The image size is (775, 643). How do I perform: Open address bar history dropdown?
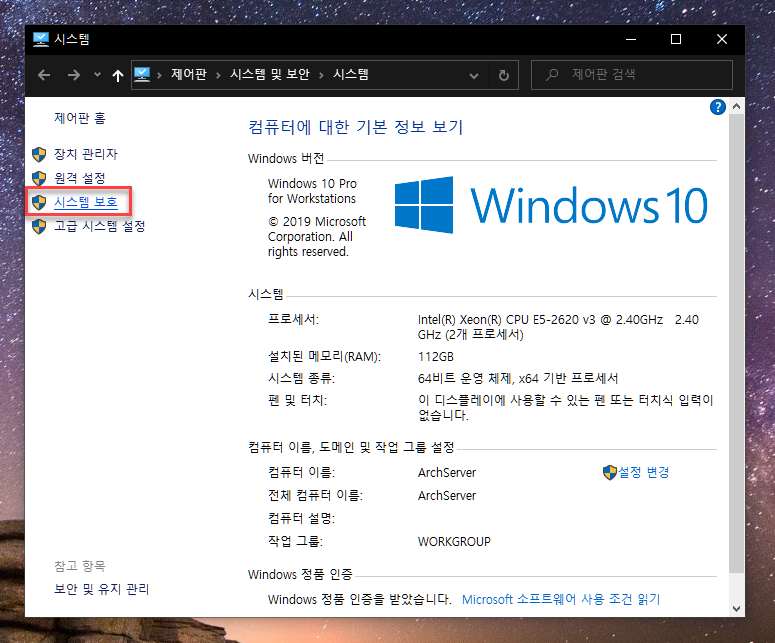474,76
